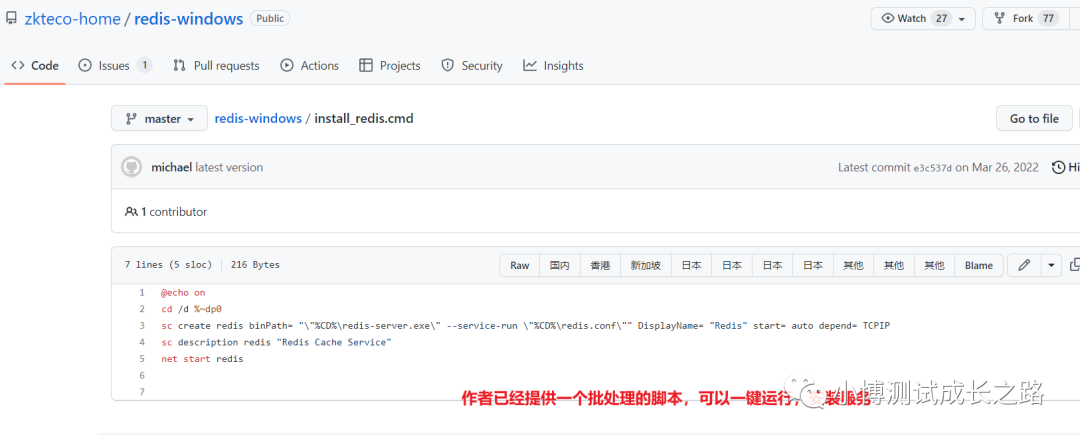This screenshot has height=441, width=1080.
Task: Click the pull request icon in repo nav
Action: (180, 65)
